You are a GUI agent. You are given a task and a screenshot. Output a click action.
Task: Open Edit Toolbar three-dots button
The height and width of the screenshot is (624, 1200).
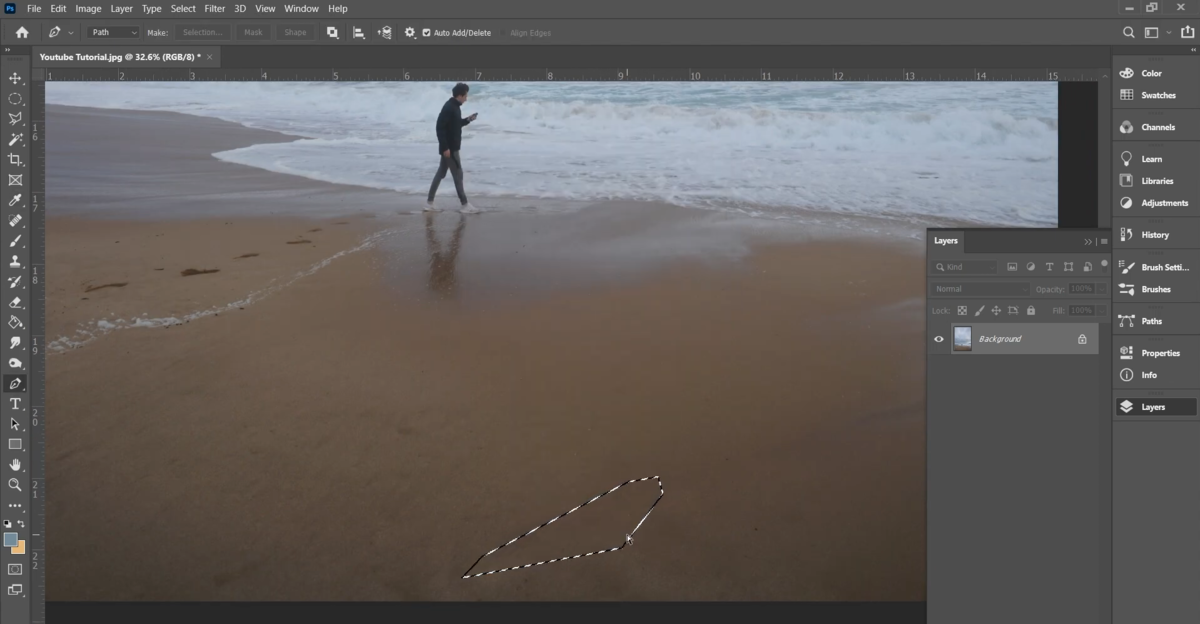coord(15,506)
